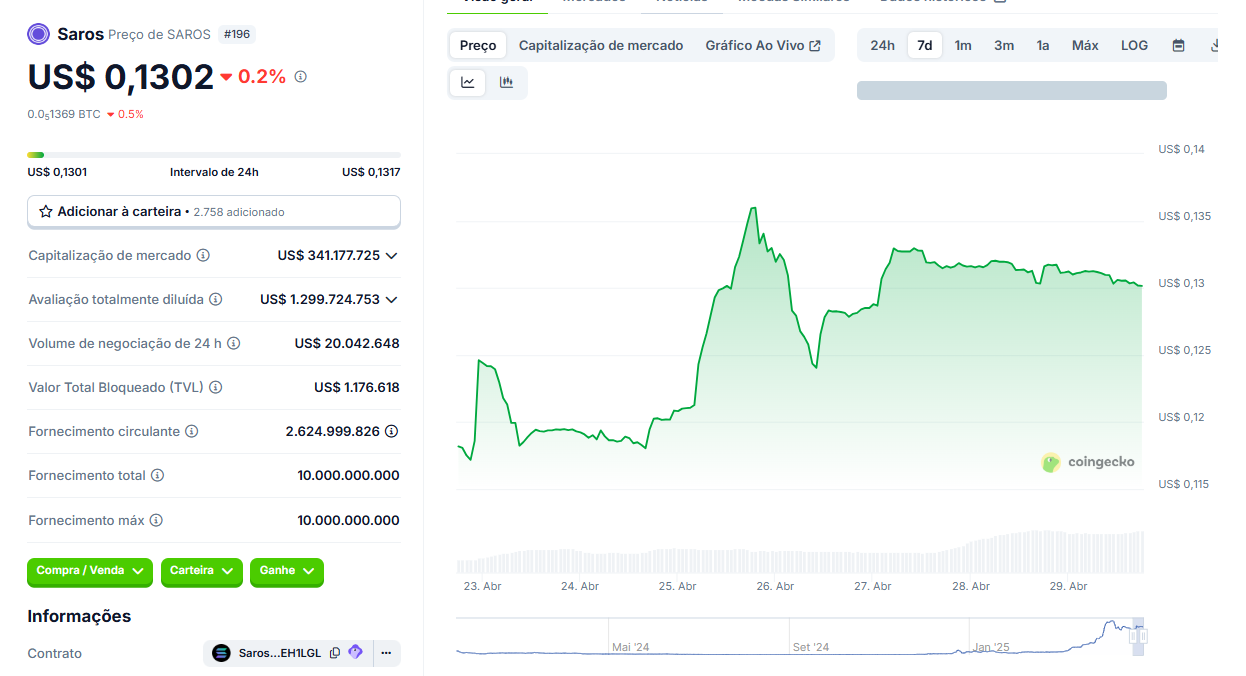This screenshot has width=1246, height=676.
Task: Switch to the line chart view
Action: click(468, 82)
